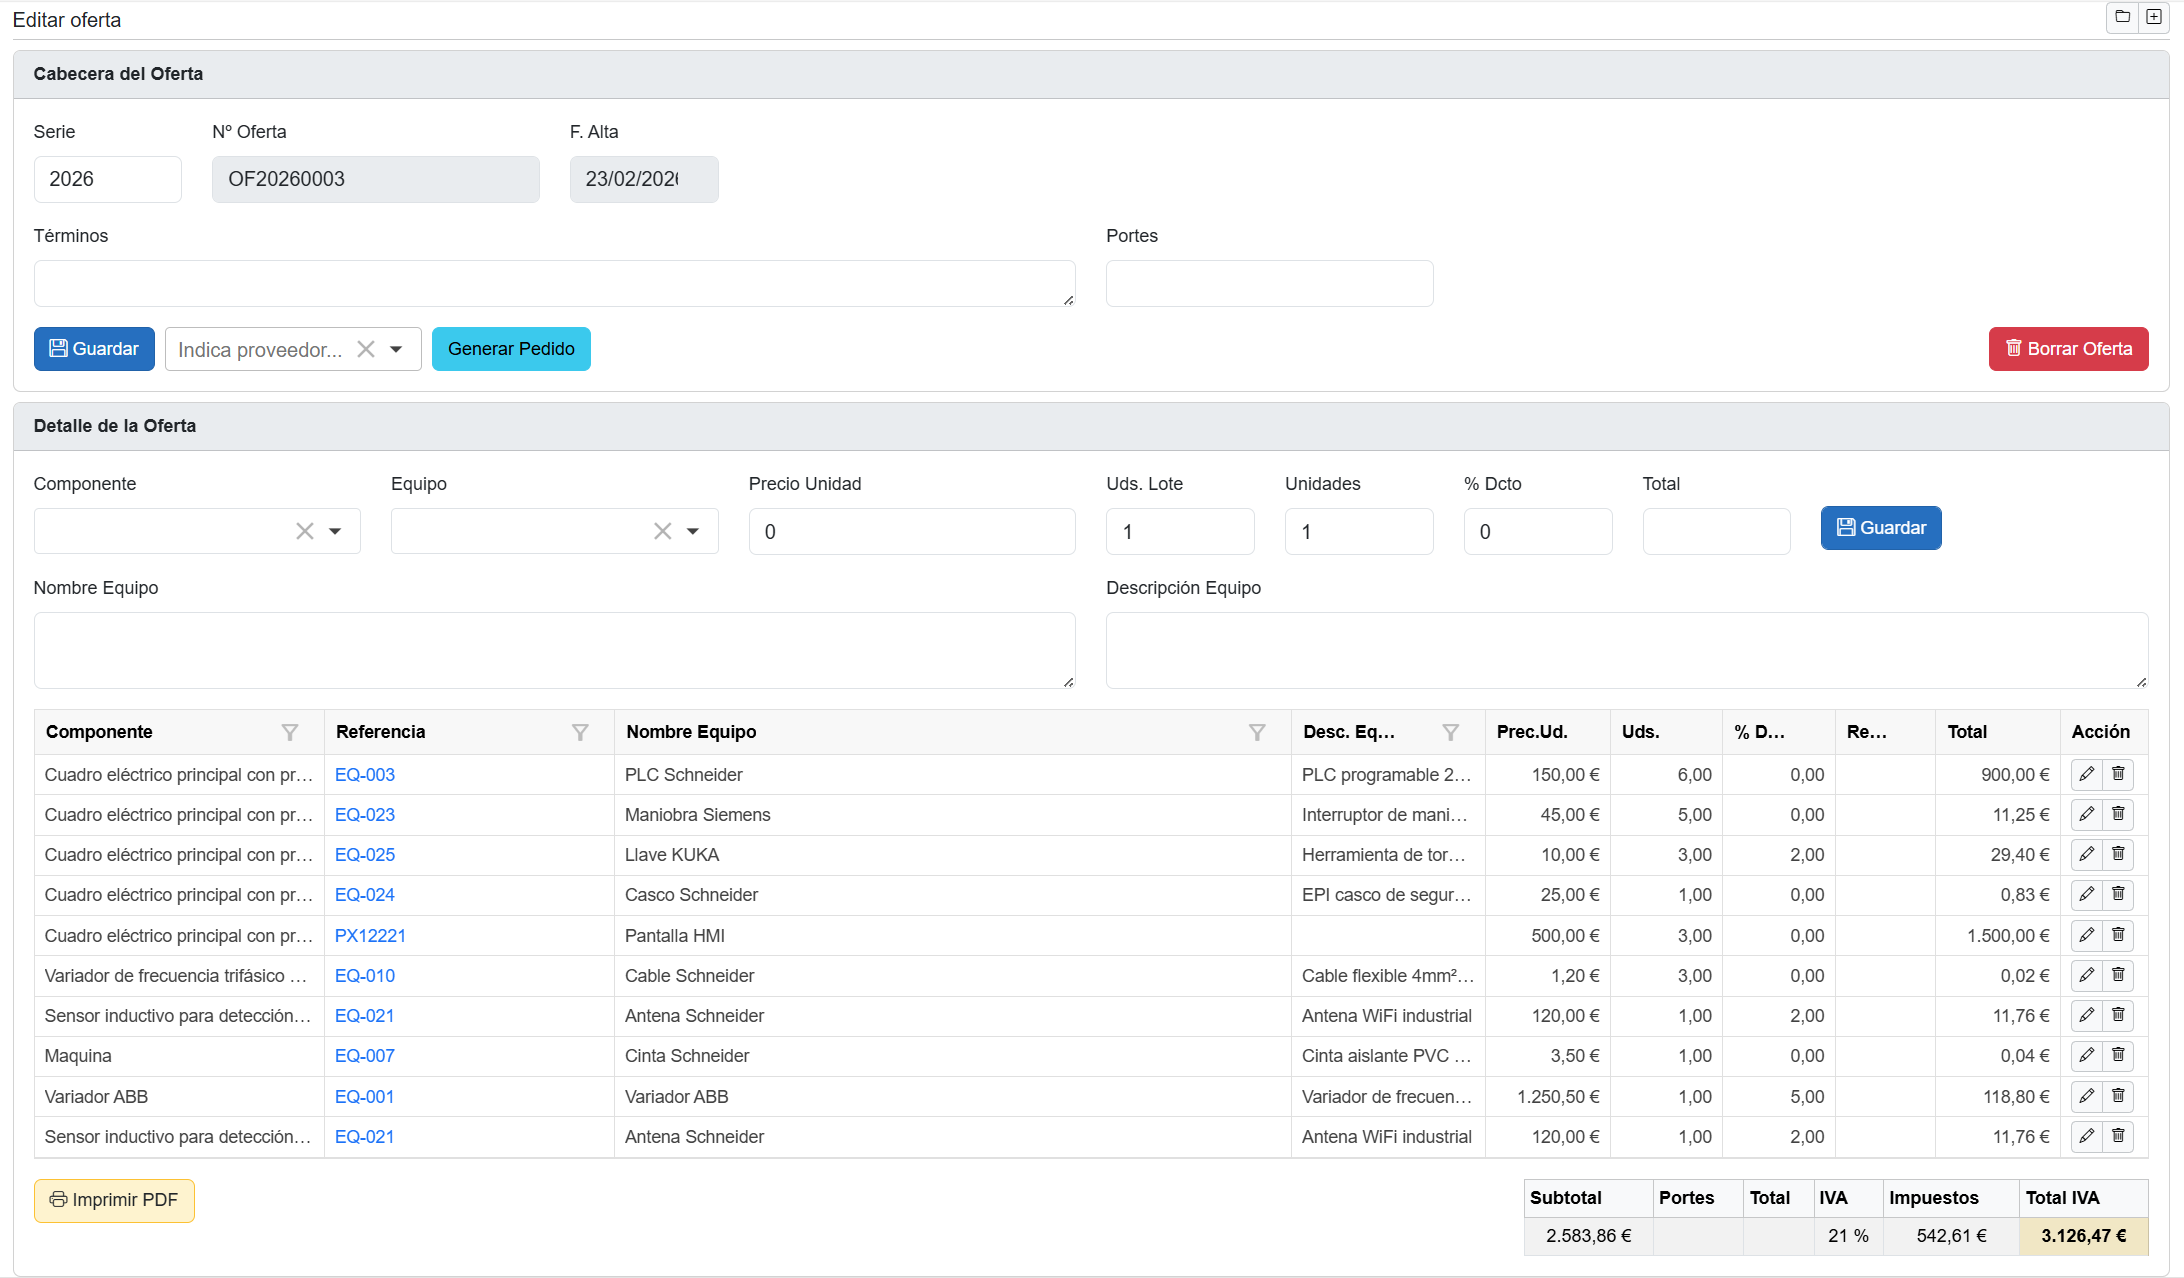This screenshot has height=1278, width=2184.
Task: Click filter icon in Componente column header
Action: coord(290,732)
